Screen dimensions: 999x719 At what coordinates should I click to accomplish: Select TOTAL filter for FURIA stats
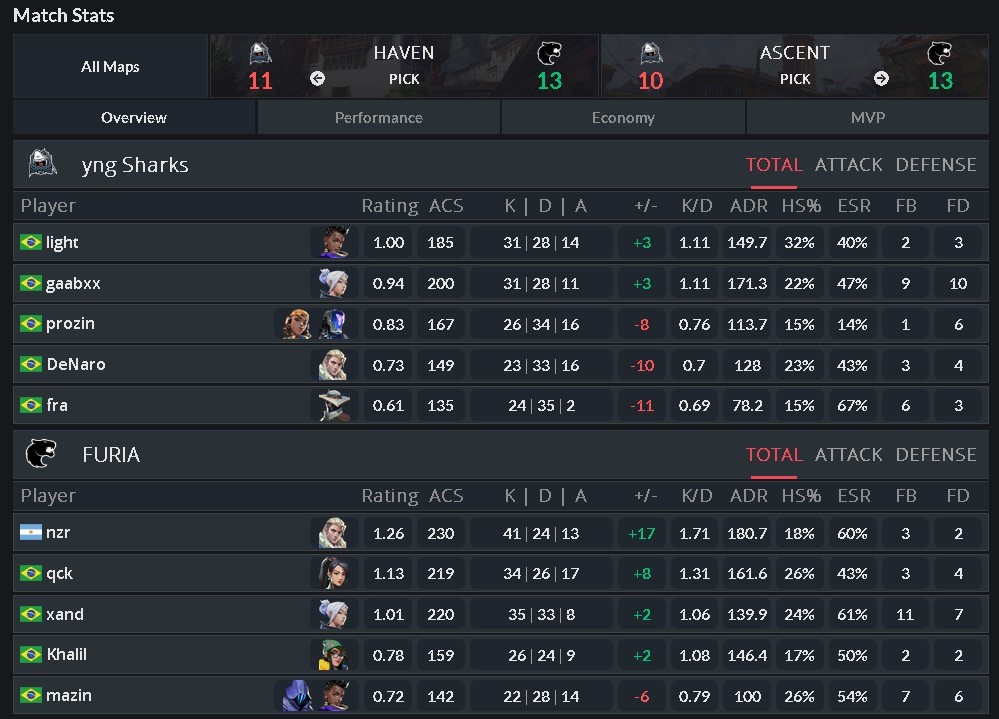click(x=774, y=454)
